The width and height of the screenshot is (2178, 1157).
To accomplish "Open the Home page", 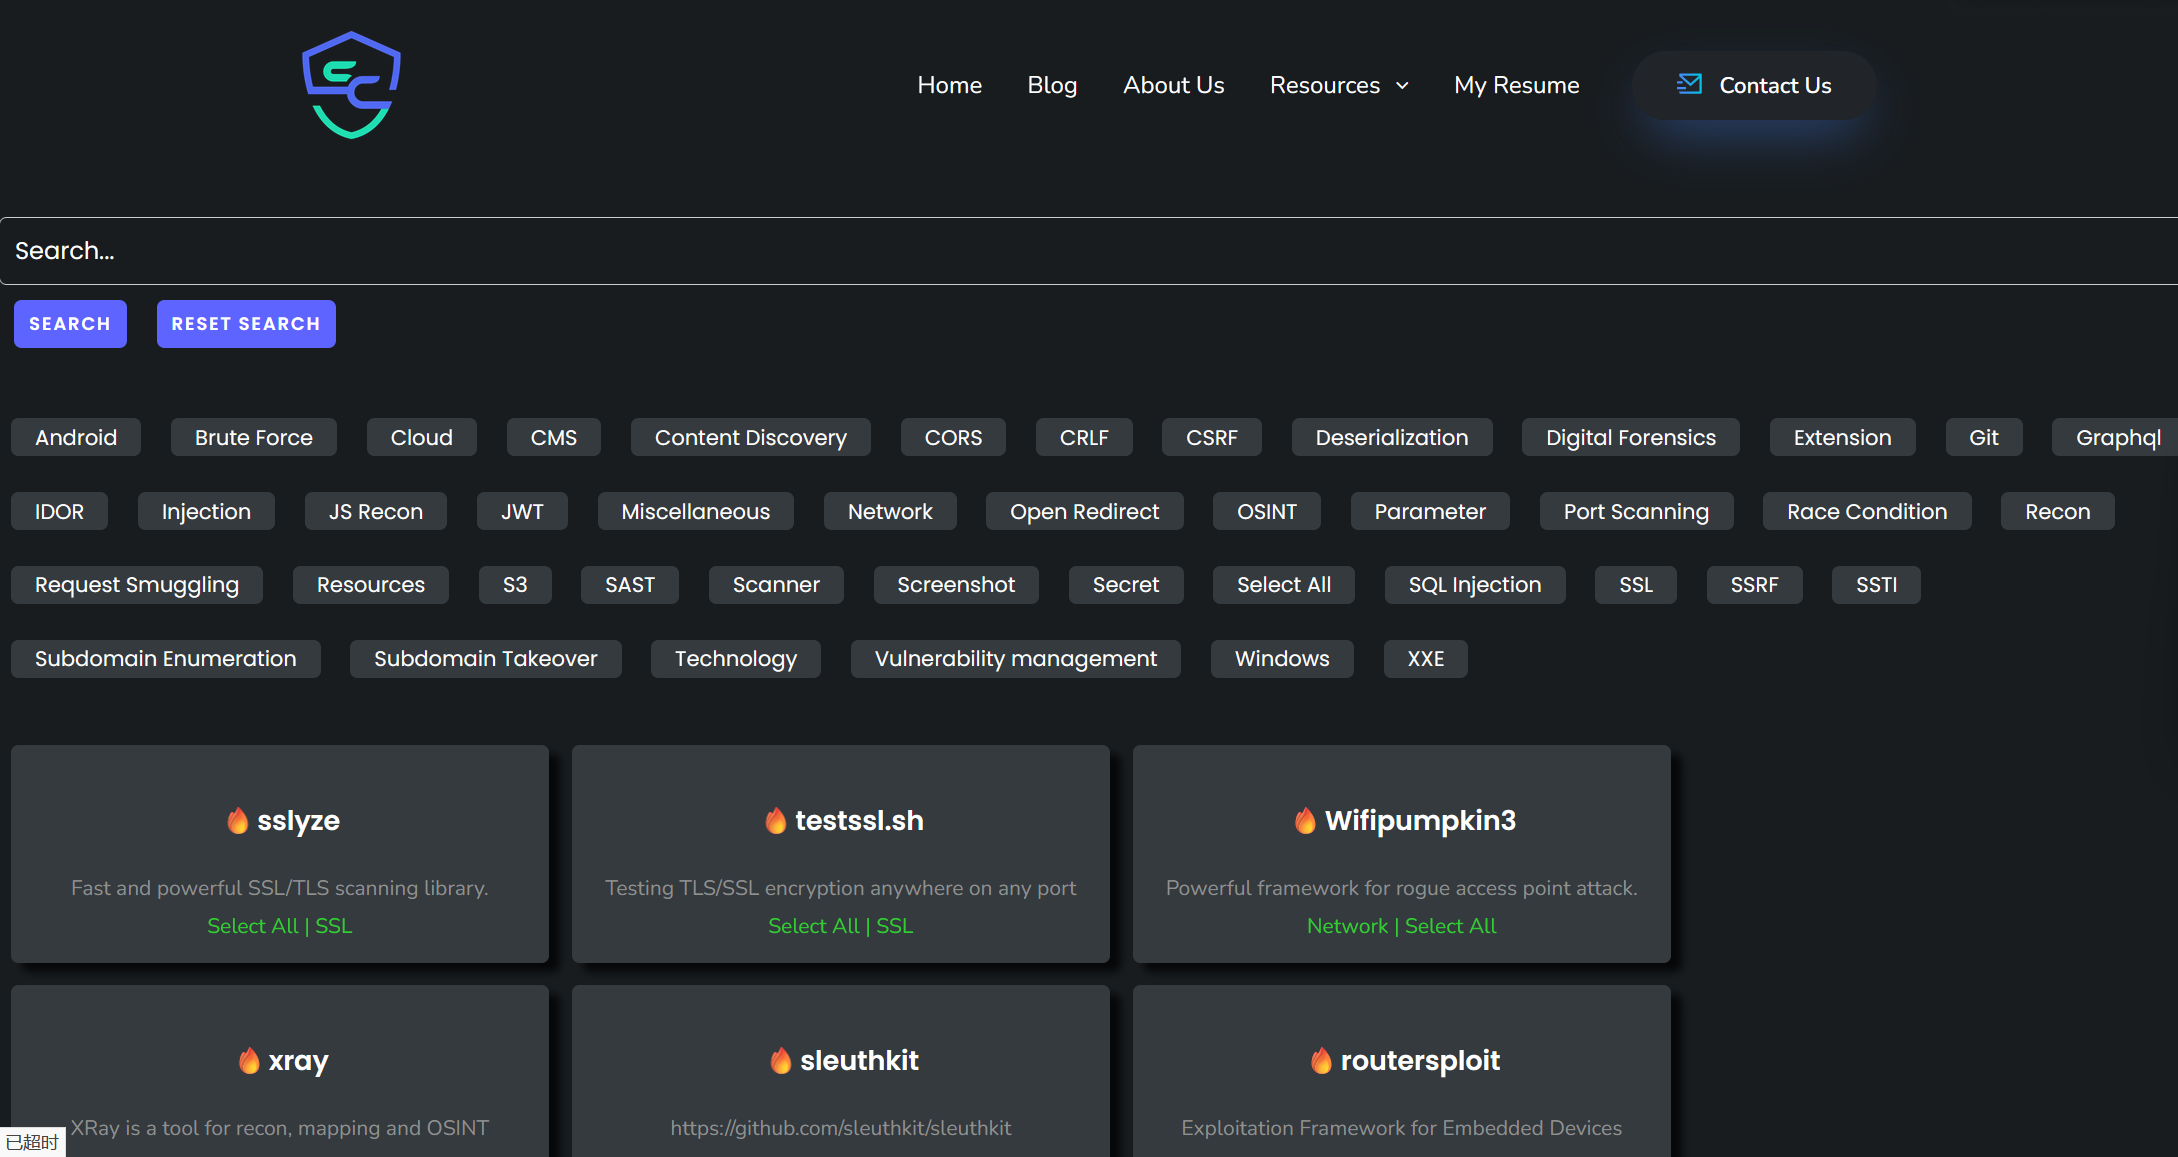I will tap(949, 85).
